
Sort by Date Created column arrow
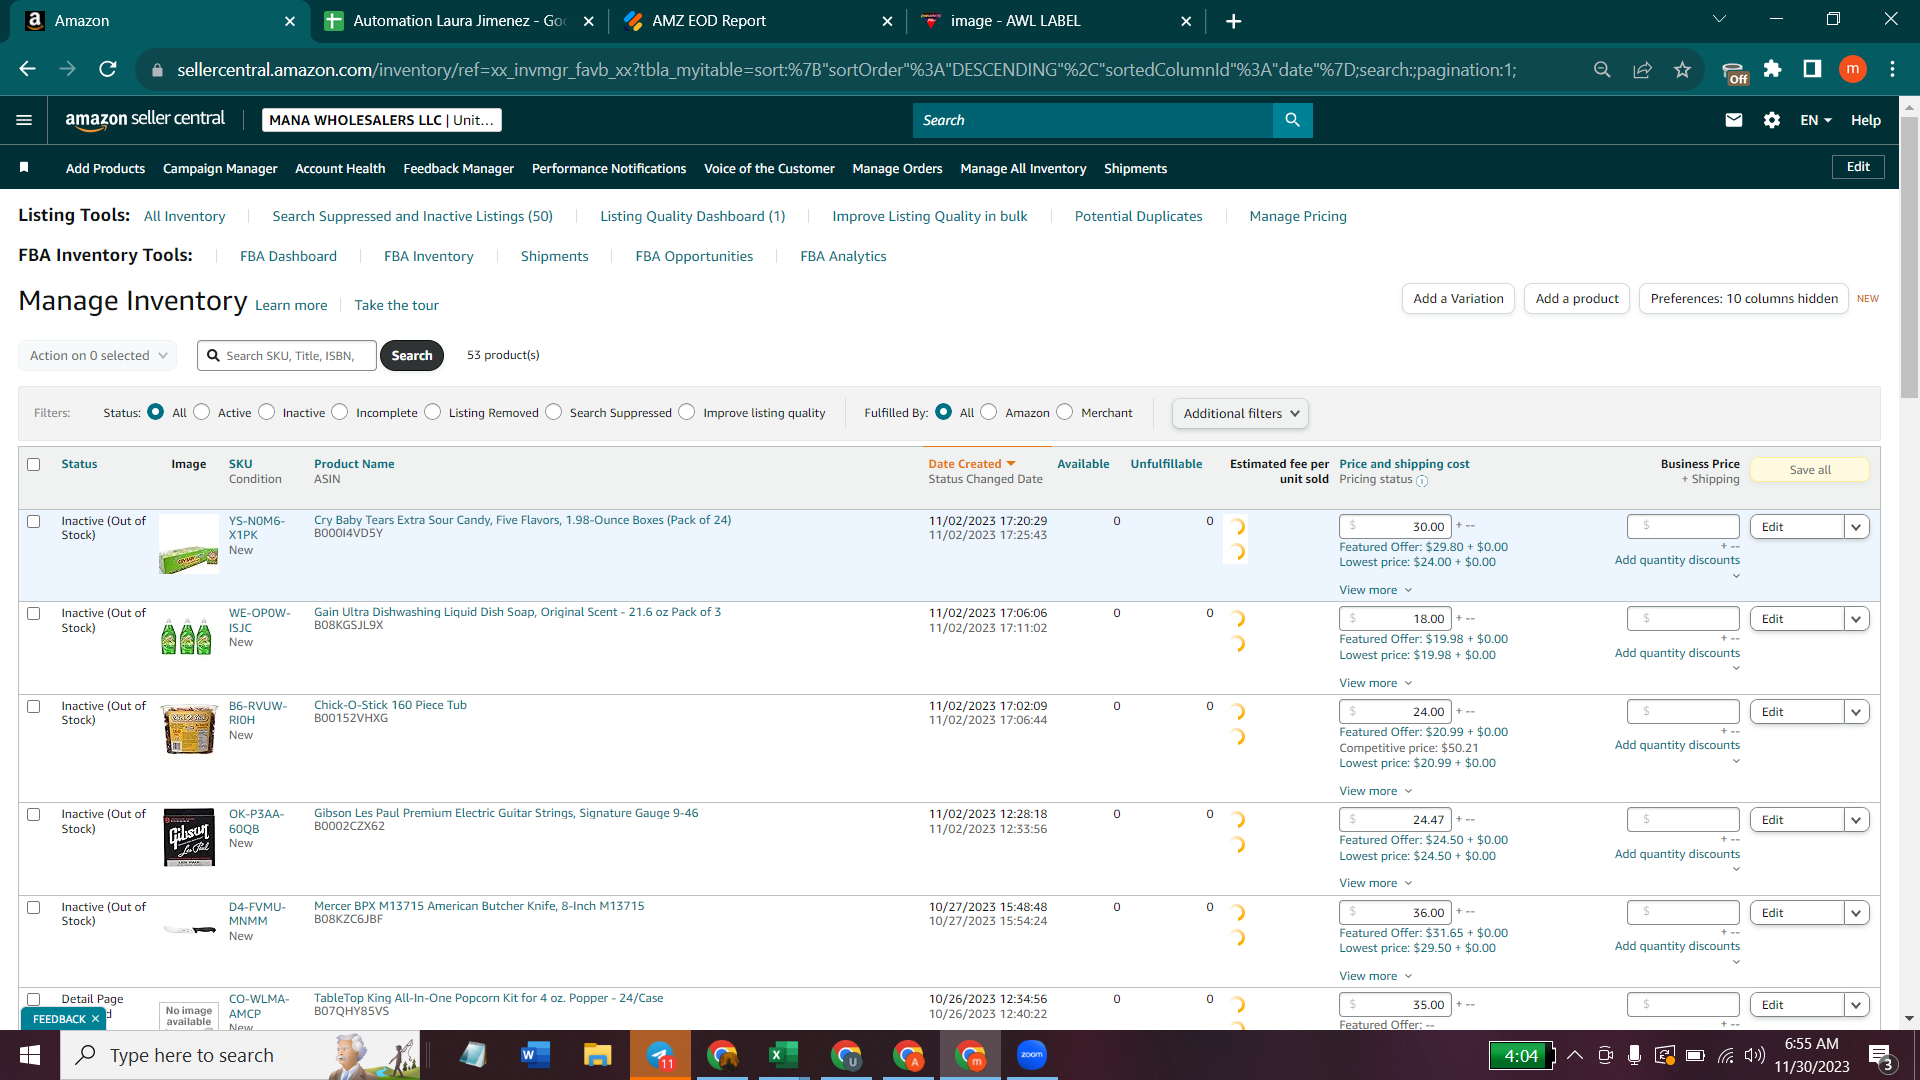tap(1011, 464)
